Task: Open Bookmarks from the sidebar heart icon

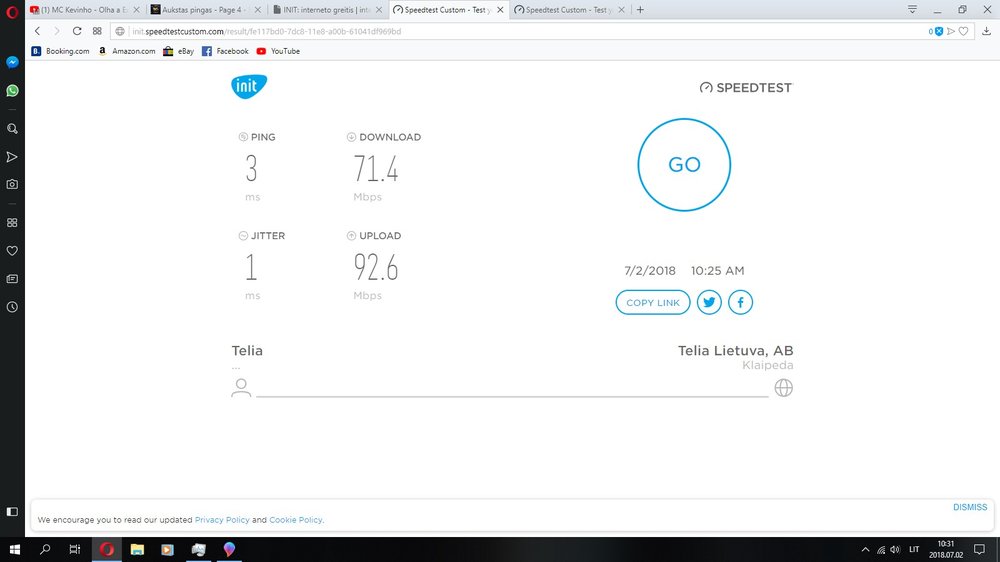Action: [12, 250]
